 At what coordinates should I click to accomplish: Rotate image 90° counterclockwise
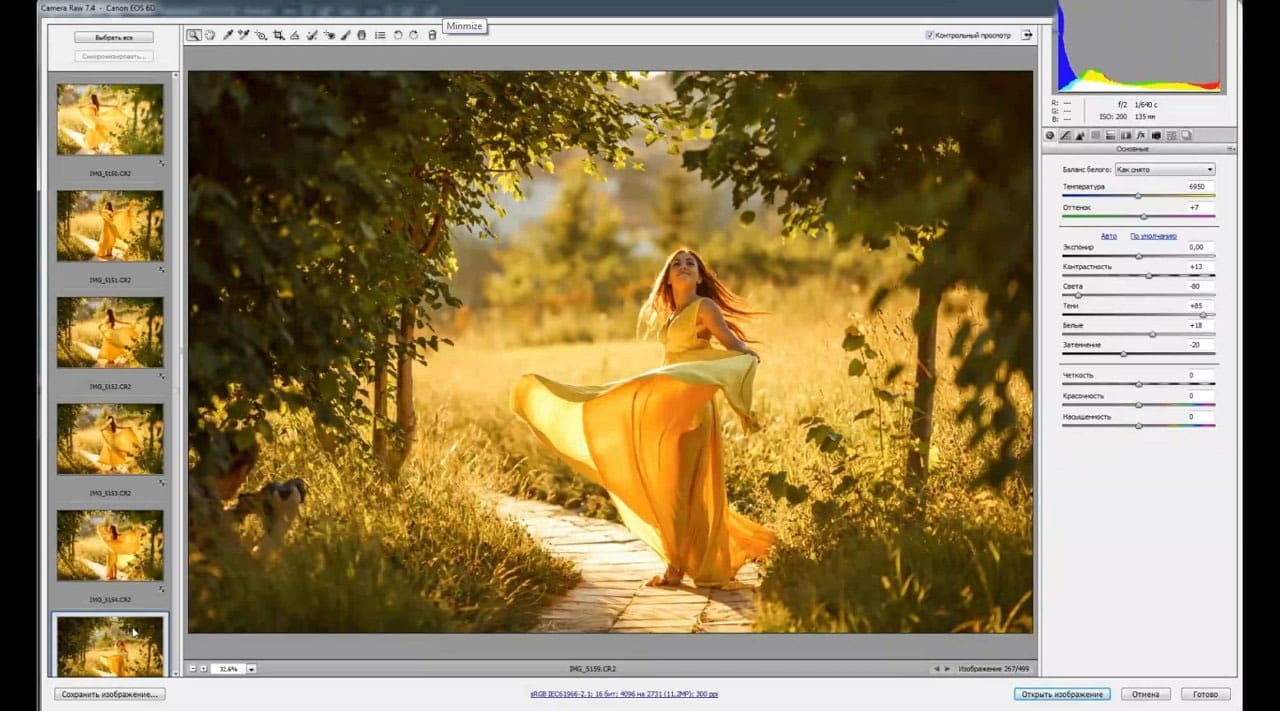398,35
